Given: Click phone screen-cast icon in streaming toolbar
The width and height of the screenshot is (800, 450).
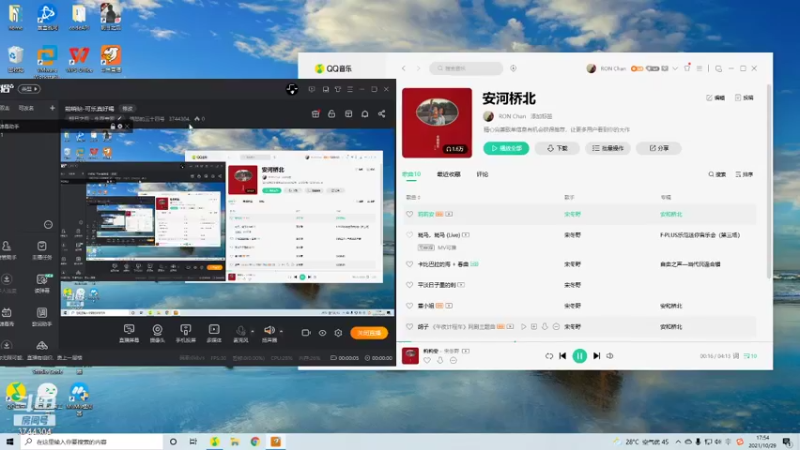Looking at the screenshot, I should point(186,333).
